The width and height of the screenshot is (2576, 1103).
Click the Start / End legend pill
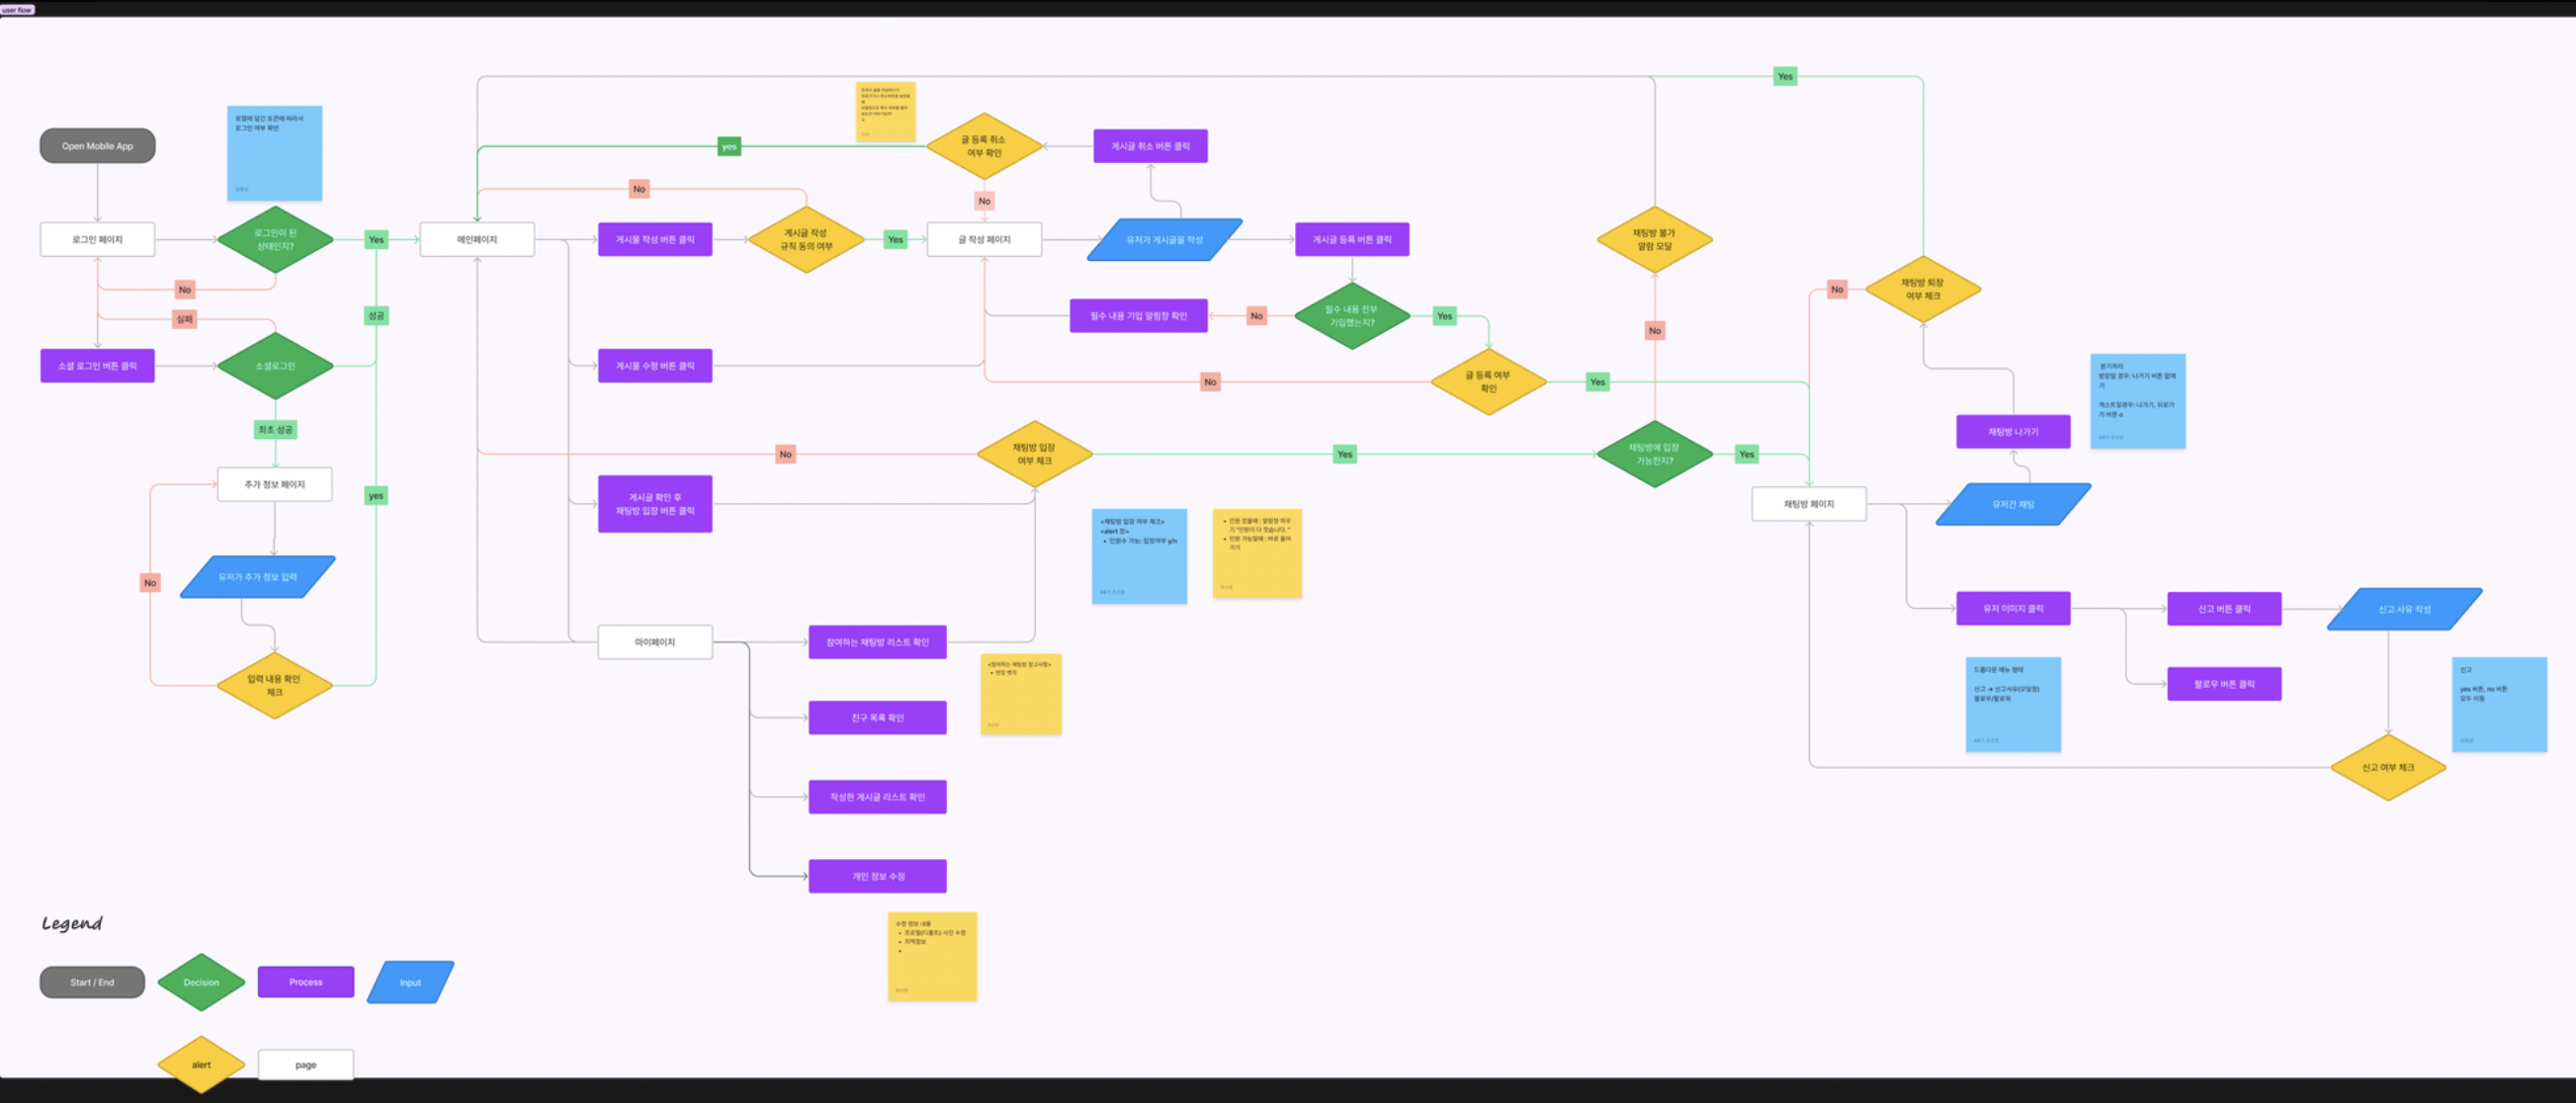[92, 982]
